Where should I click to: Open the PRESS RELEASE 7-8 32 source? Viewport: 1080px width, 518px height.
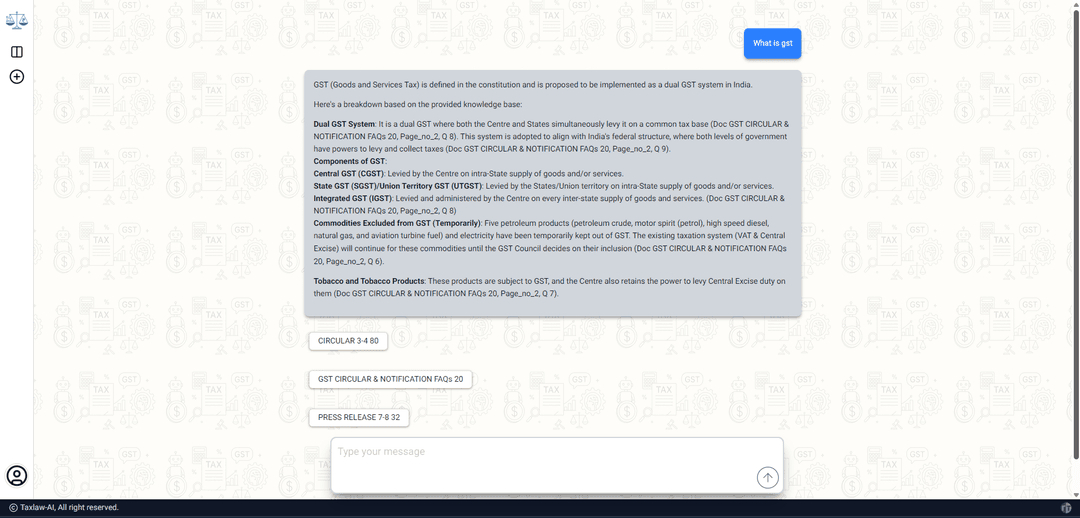point(359,417)
